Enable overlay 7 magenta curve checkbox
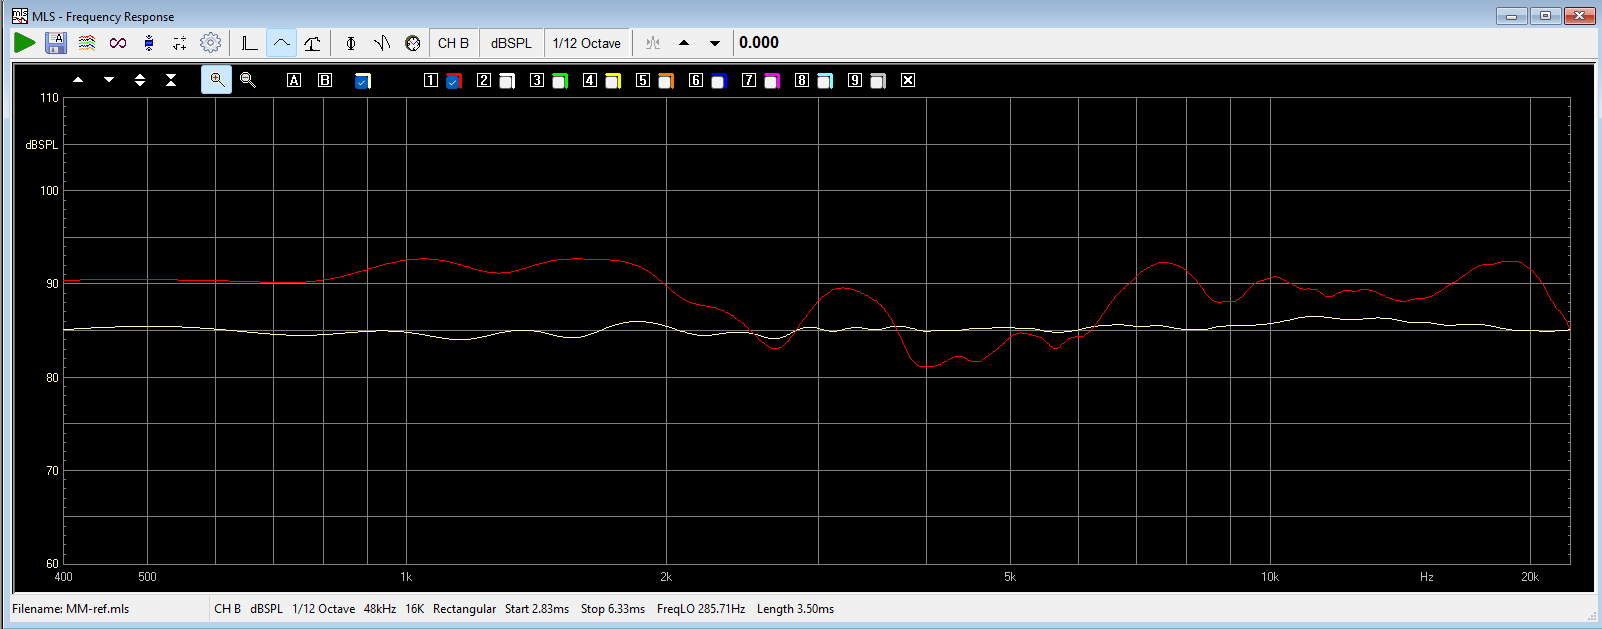Screen dimensions: 1602x629 (772, 81)
